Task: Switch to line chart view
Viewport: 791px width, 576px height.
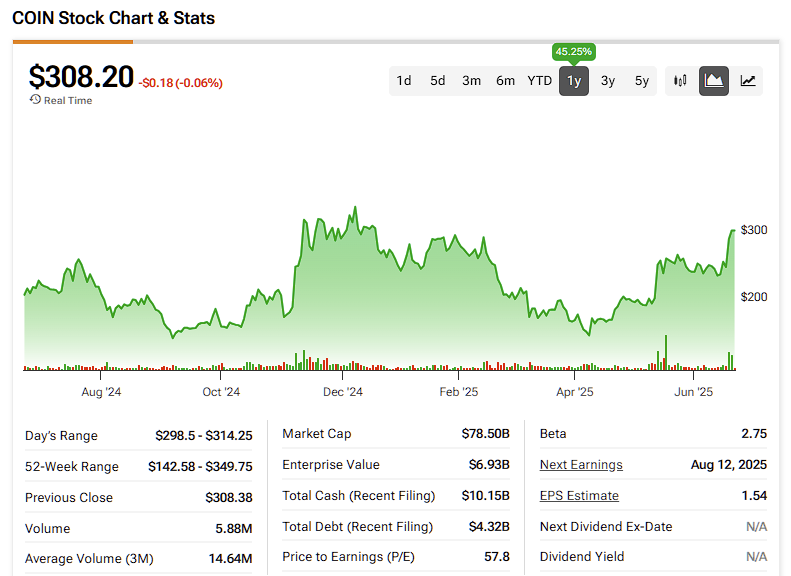Action: (748, 81)
